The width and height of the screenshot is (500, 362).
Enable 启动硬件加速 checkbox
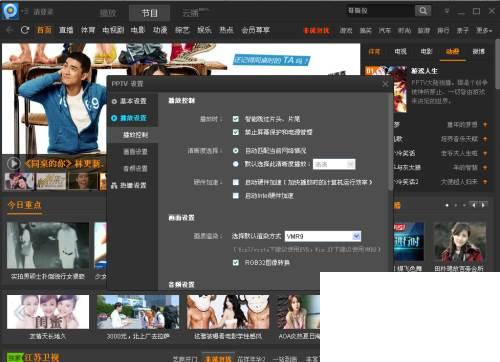(x=236, y=182)
